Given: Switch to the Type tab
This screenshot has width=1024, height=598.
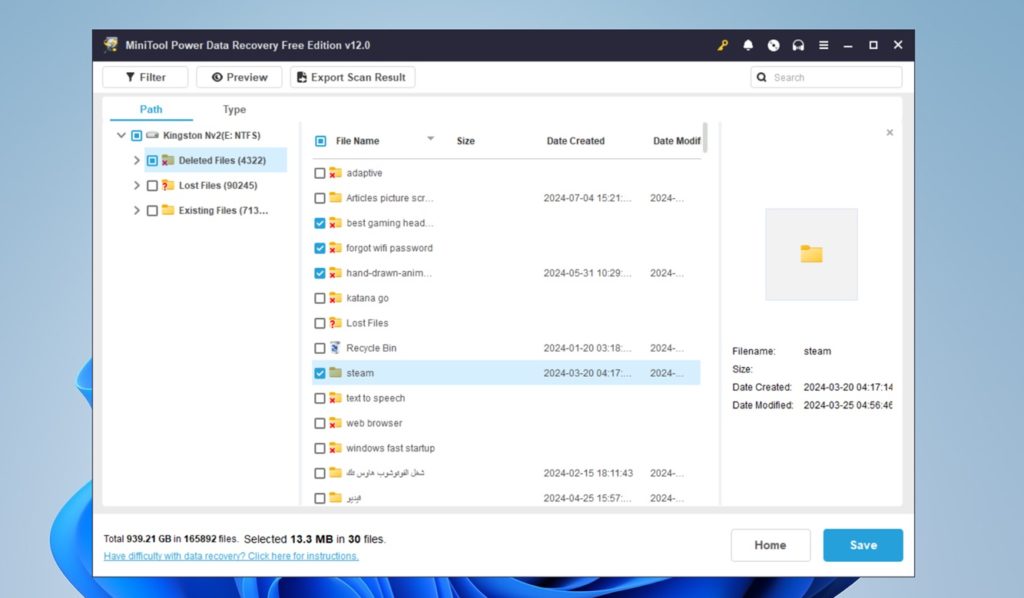Looking at the screenshot, I should [x=234, y=109].
